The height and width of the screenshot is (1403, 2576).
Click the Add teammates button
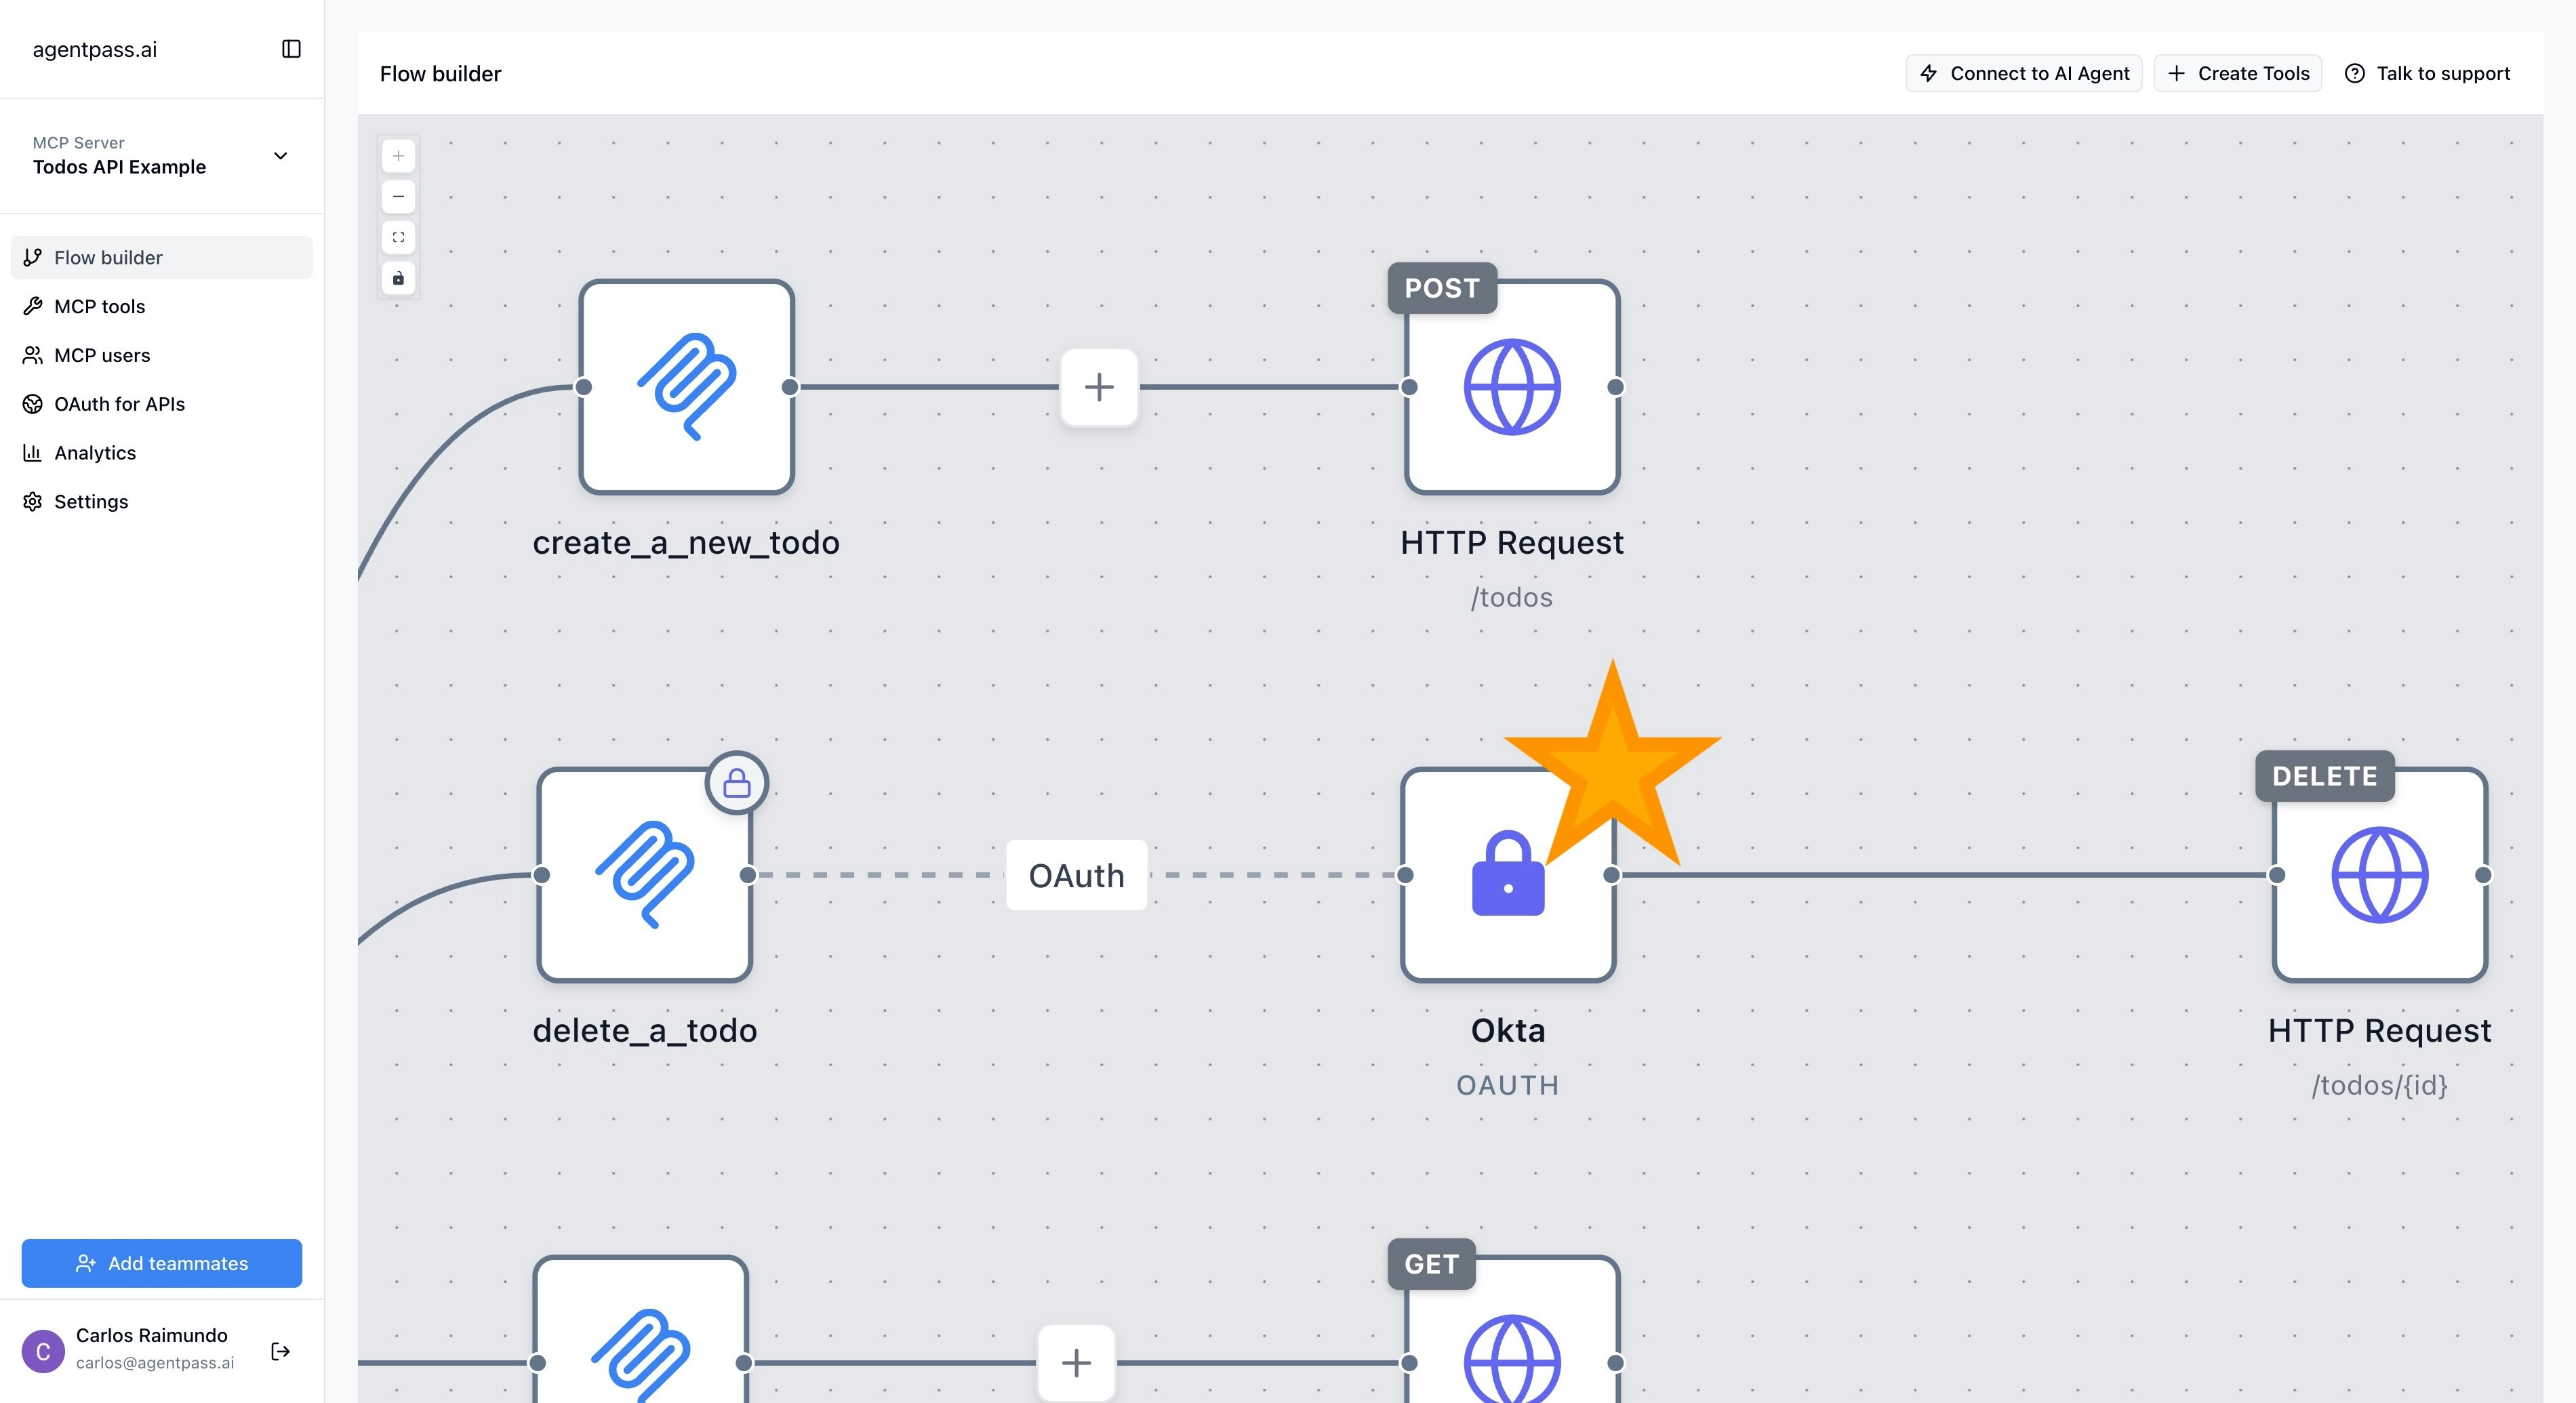(162, 1263)
